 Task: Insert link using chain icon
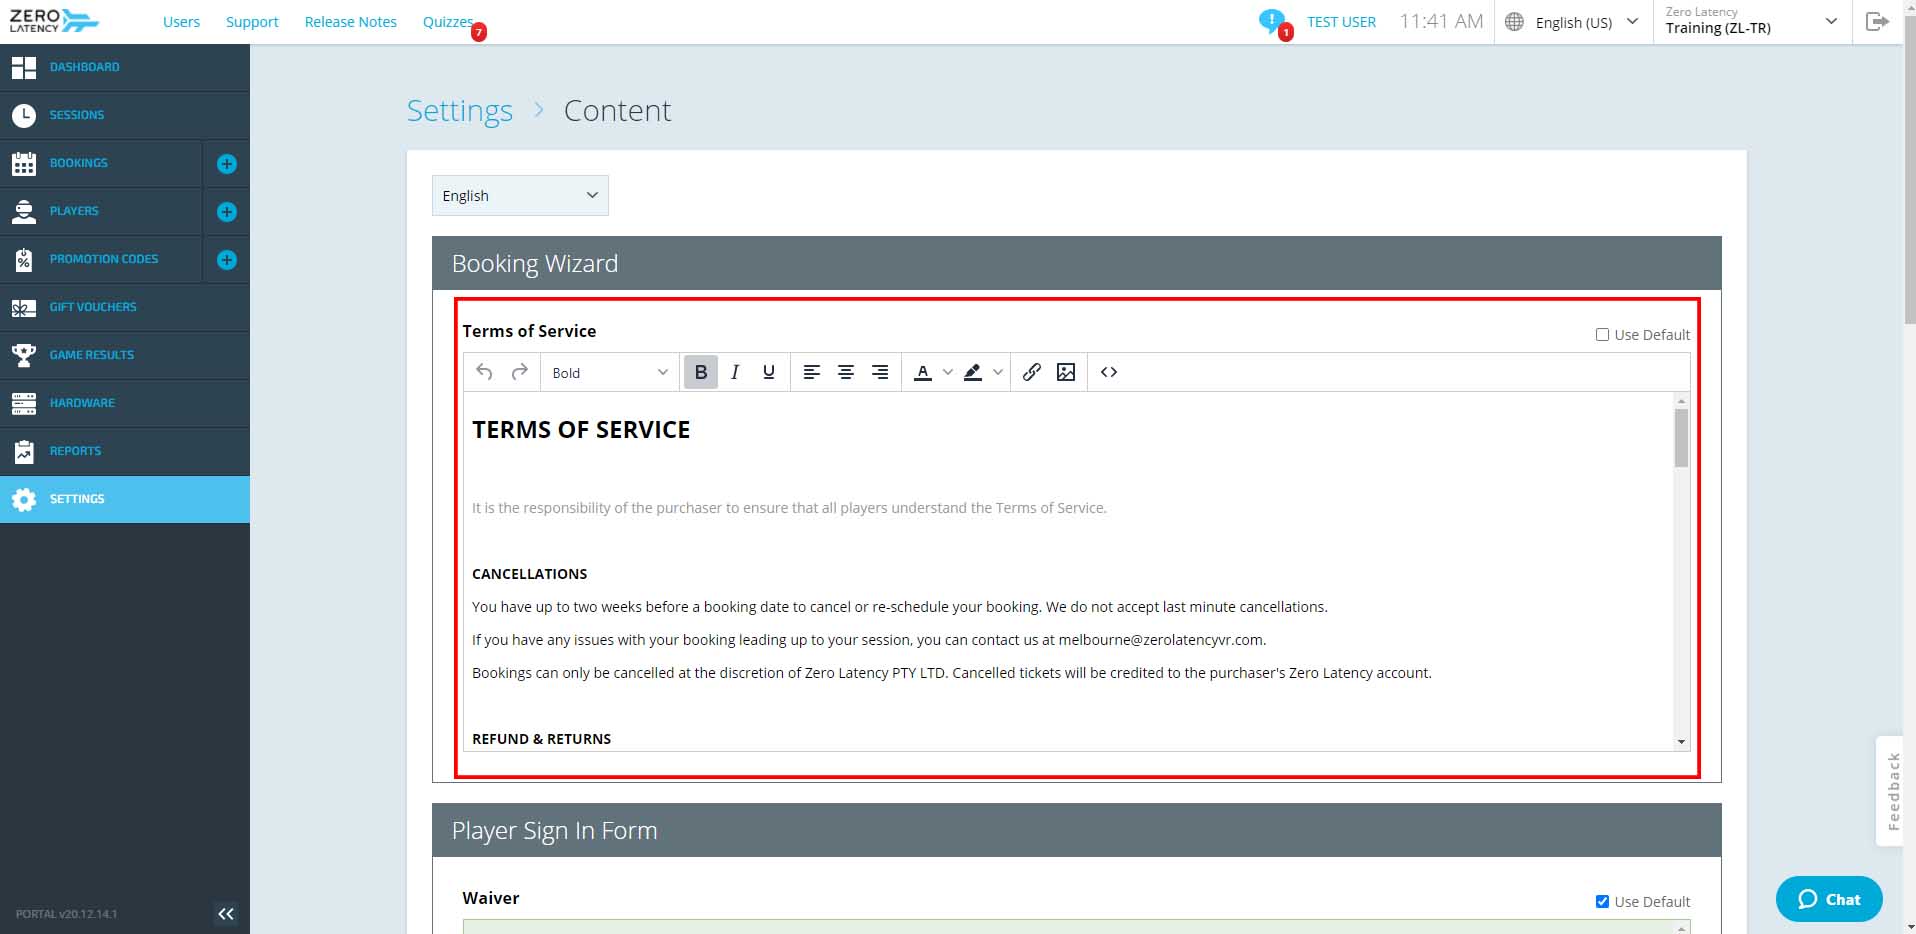tap(1032, 372)
